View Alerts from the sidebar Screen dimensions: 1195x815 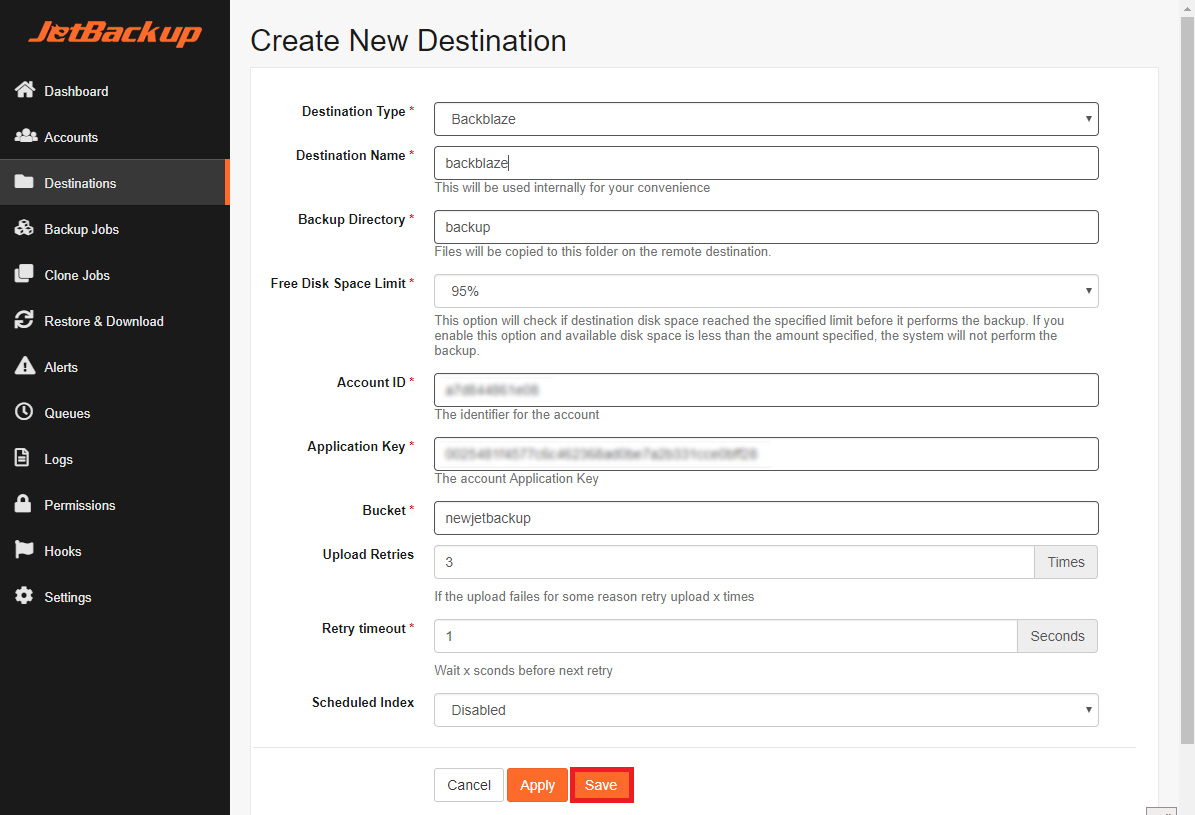point(114,367)
